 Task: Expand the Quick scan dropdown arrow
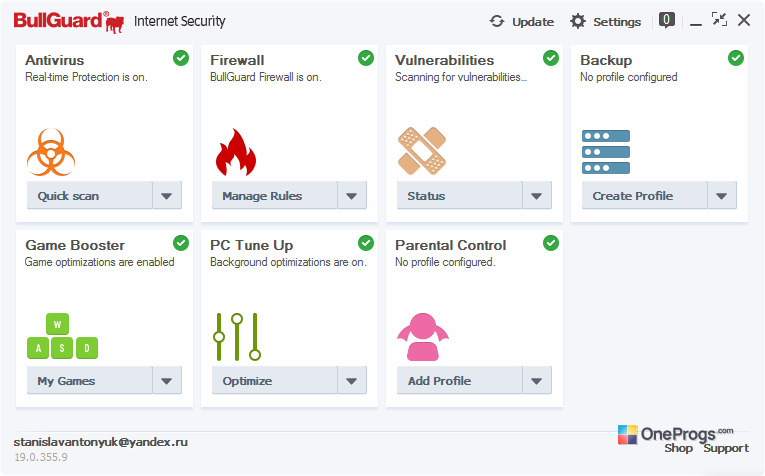pos(167,196)
